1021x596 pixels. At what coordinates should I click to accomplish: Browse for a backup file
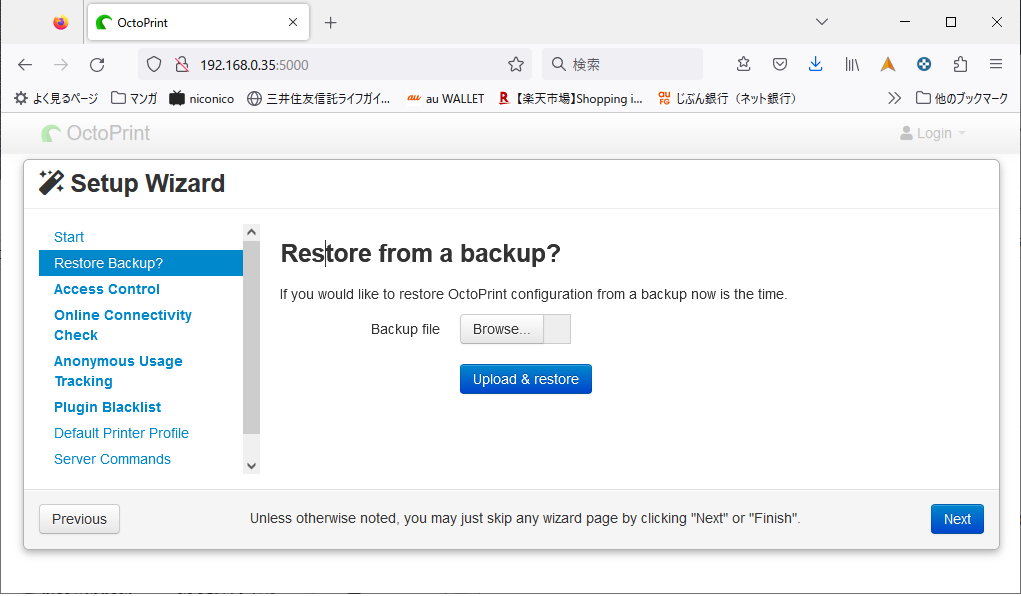click(x=501, y=329)
